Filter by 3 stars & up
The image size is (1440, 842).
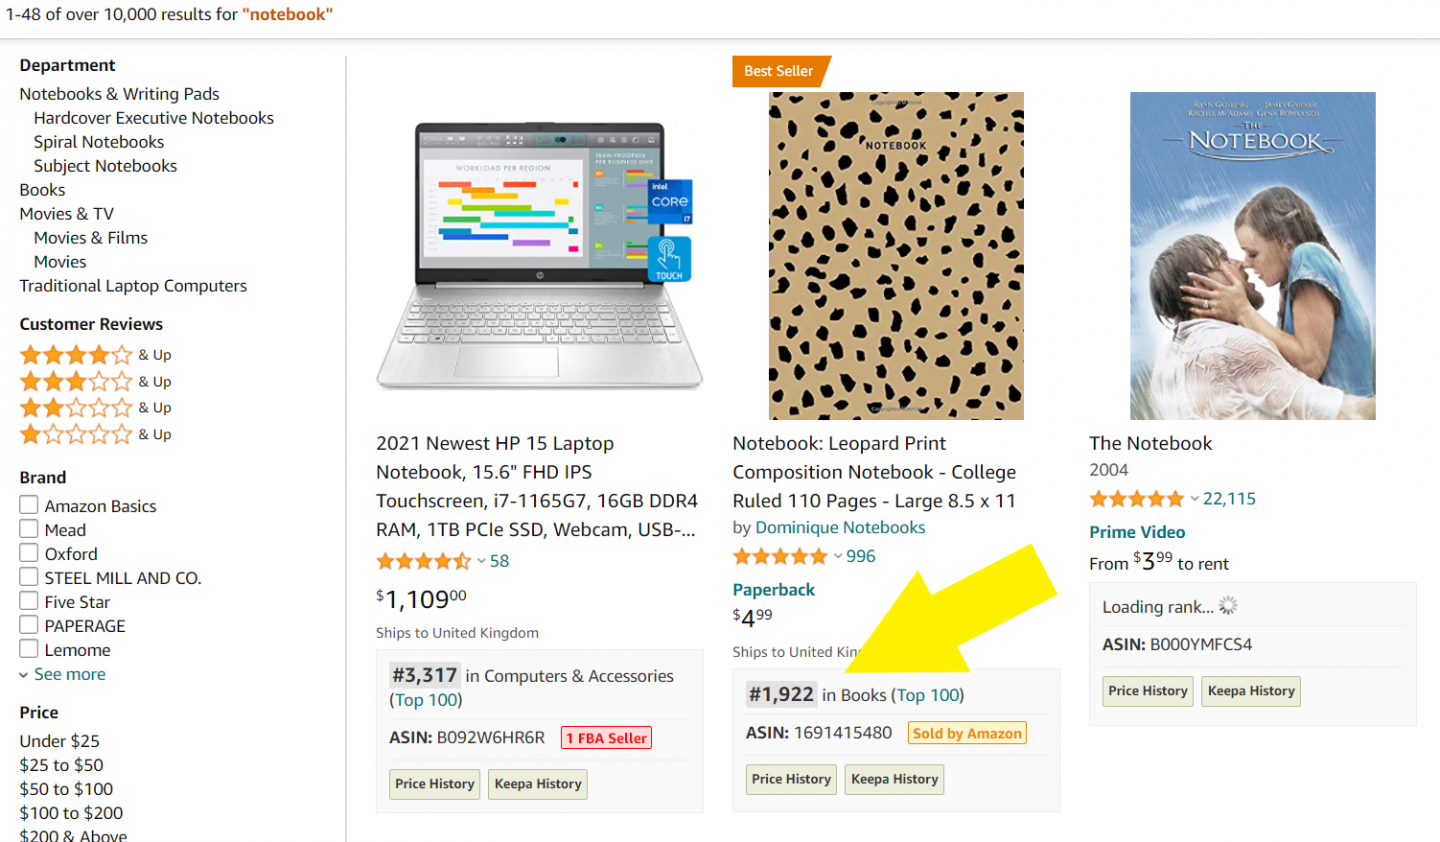click(95, 382)
